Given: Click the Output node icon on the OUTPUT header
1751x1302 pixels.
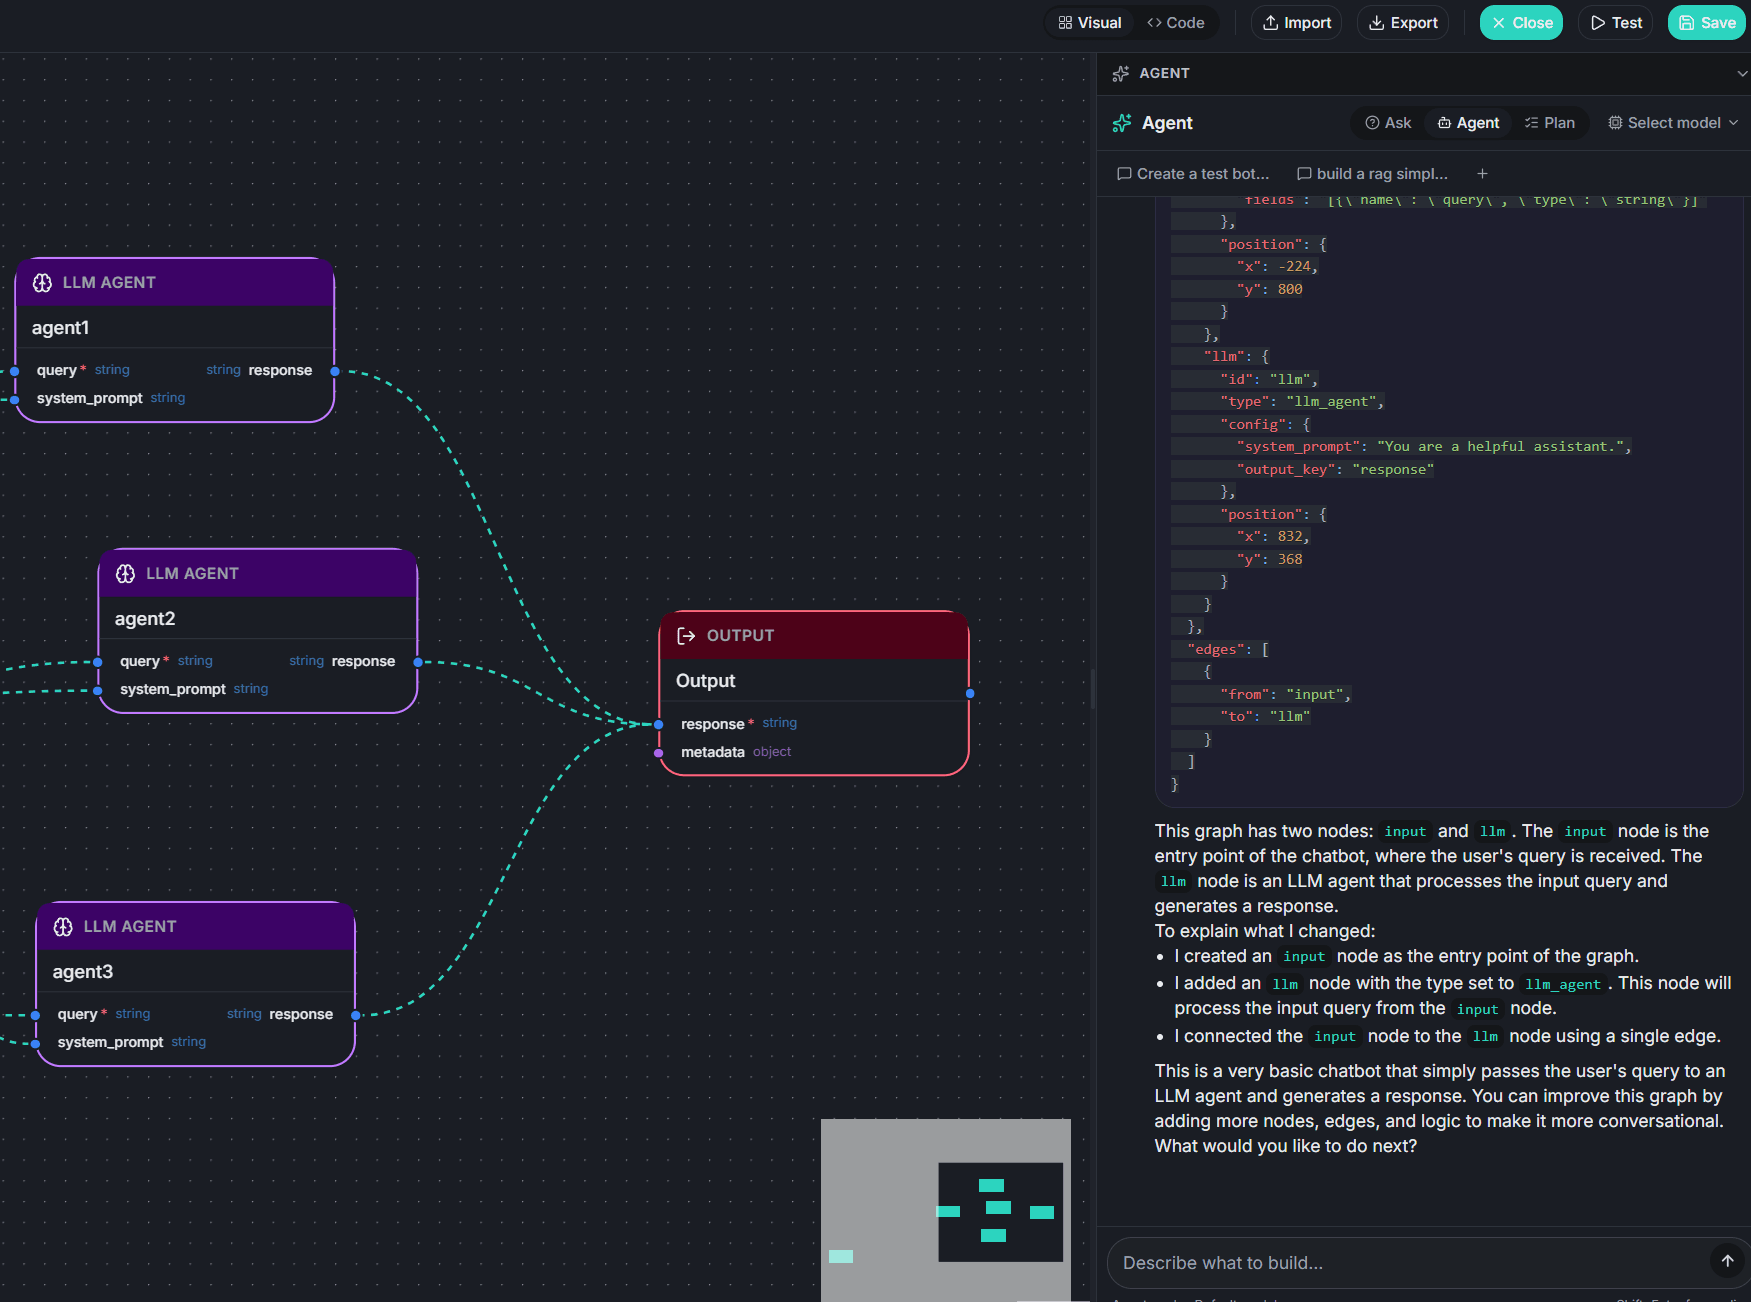Looking at the screenshot, I should point(686,635).
